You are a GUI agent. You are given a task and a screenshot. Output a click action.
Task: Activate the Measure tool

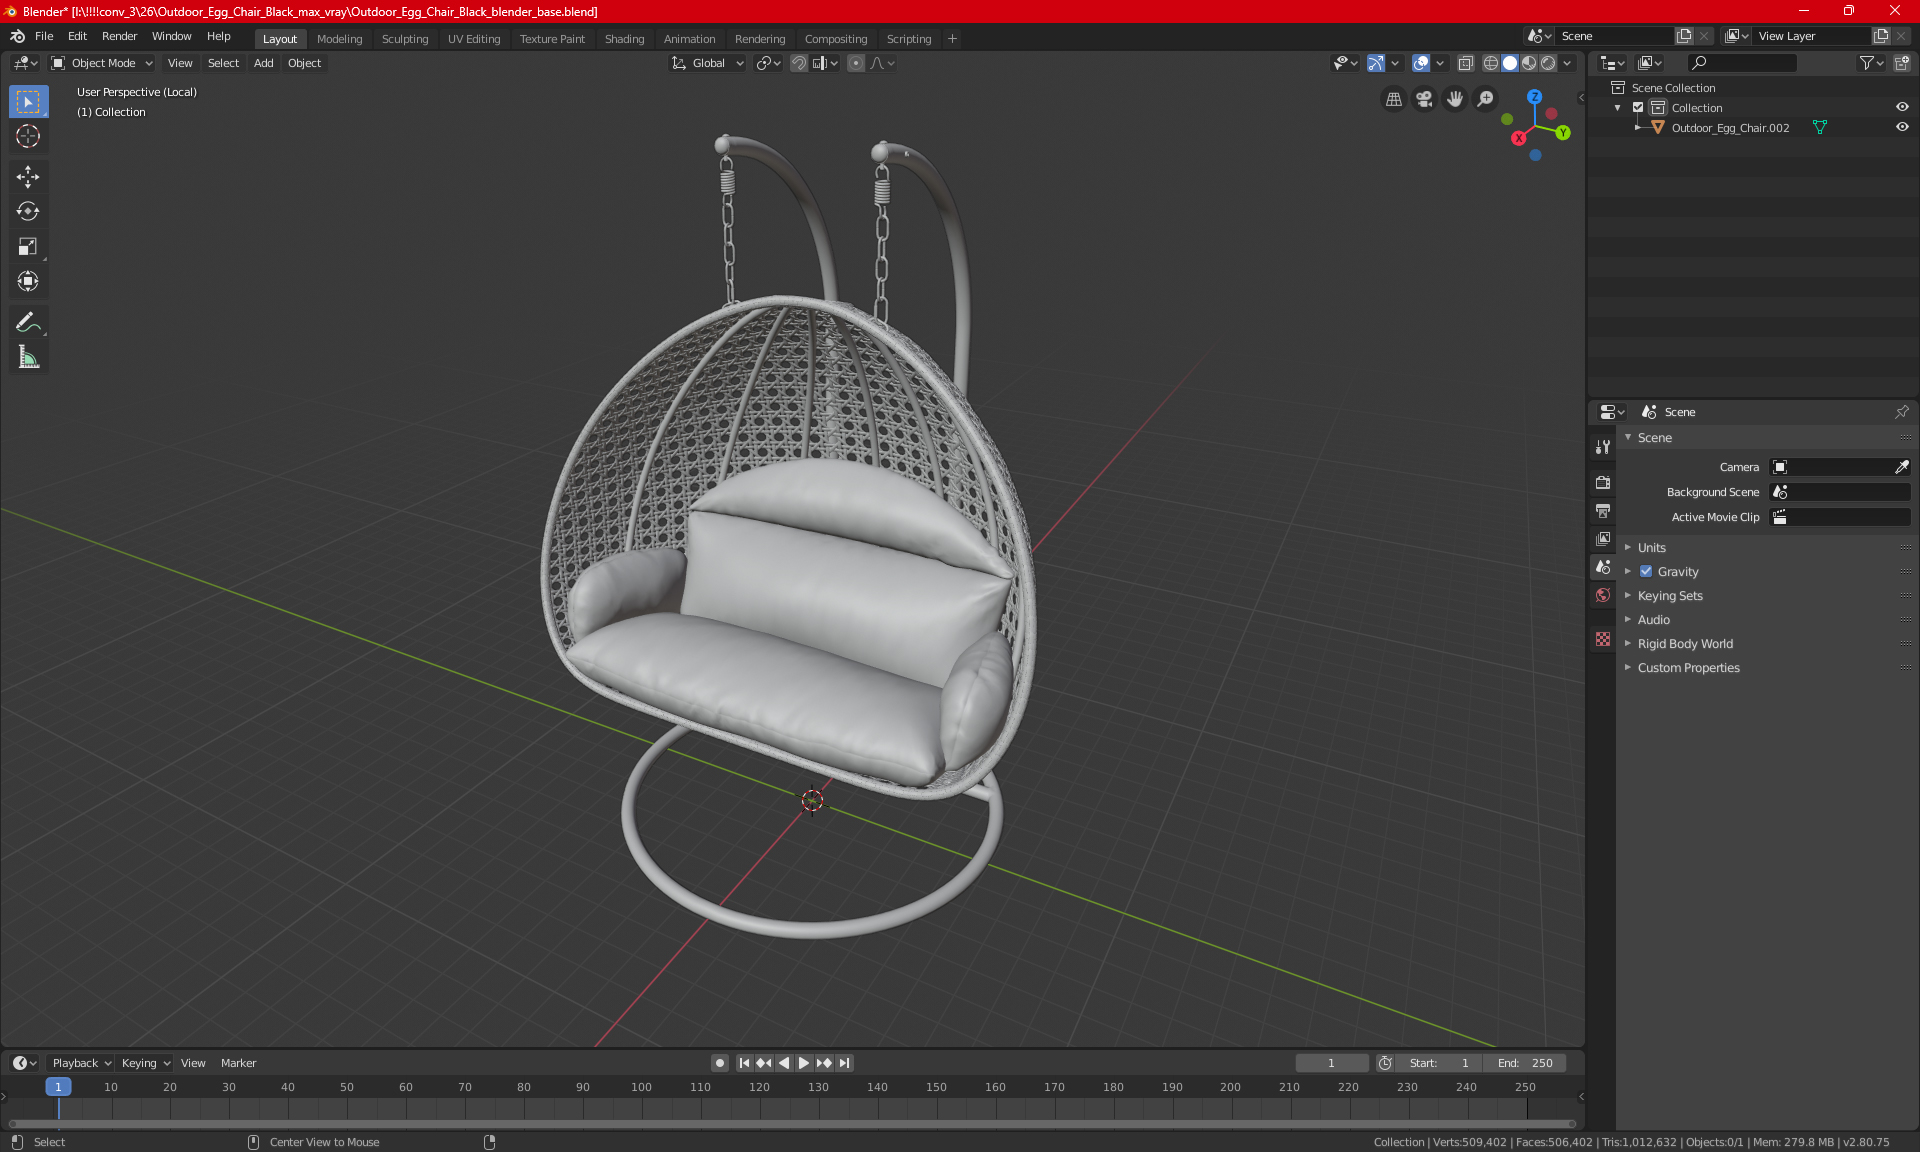(x=28, y=357)
